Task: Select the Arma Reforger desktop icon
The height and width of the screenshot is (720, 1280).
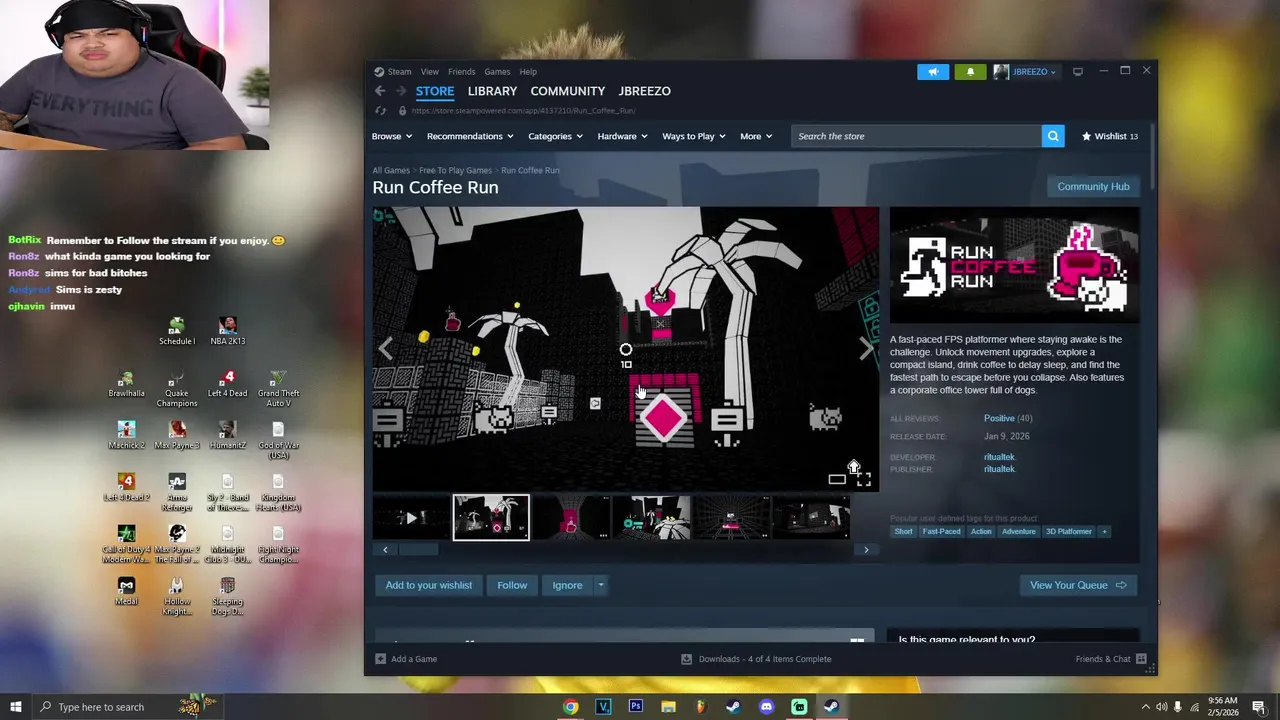Action: [177, 493]
